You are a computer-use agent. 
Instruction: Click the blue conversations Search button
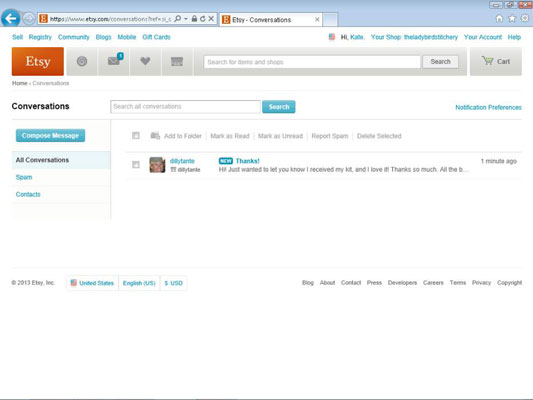279,107
